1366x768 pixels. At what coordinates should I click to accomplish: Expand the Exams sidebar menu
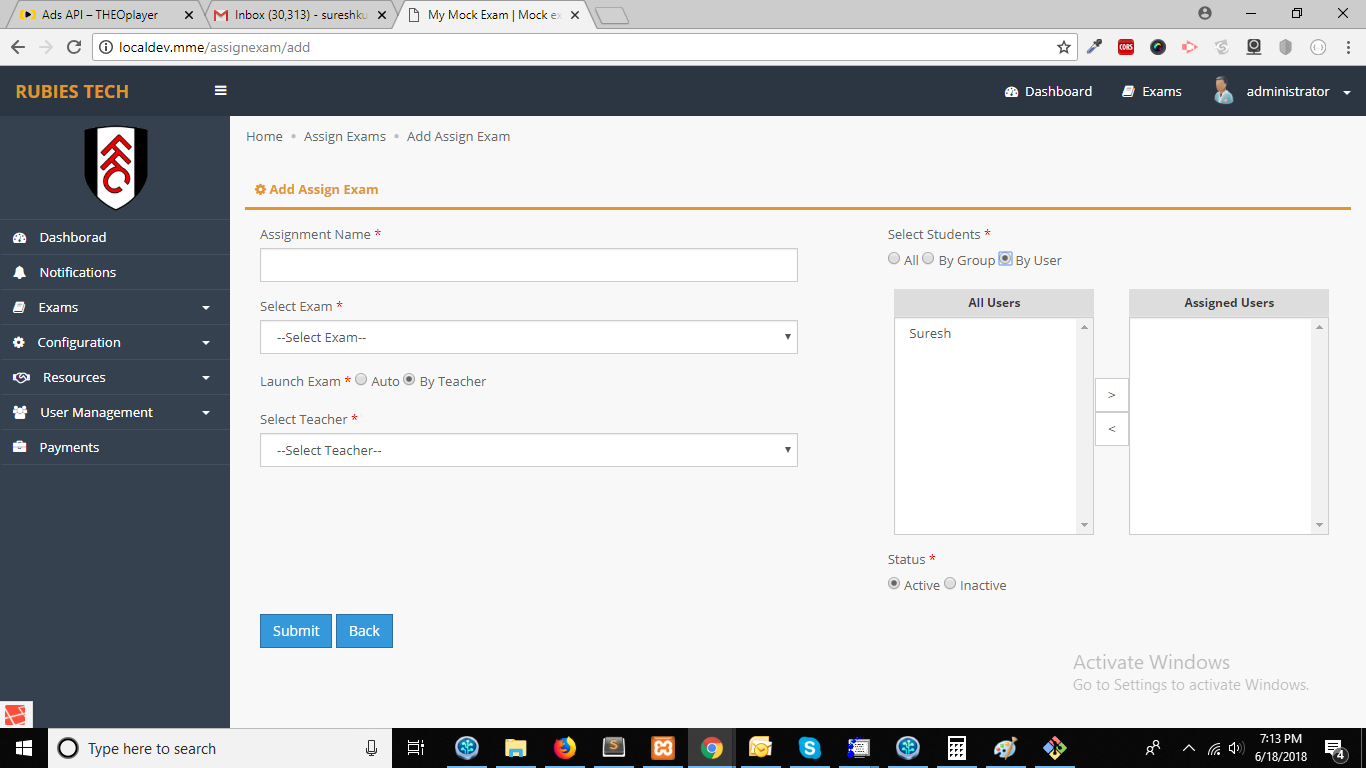tap(115, 307)
